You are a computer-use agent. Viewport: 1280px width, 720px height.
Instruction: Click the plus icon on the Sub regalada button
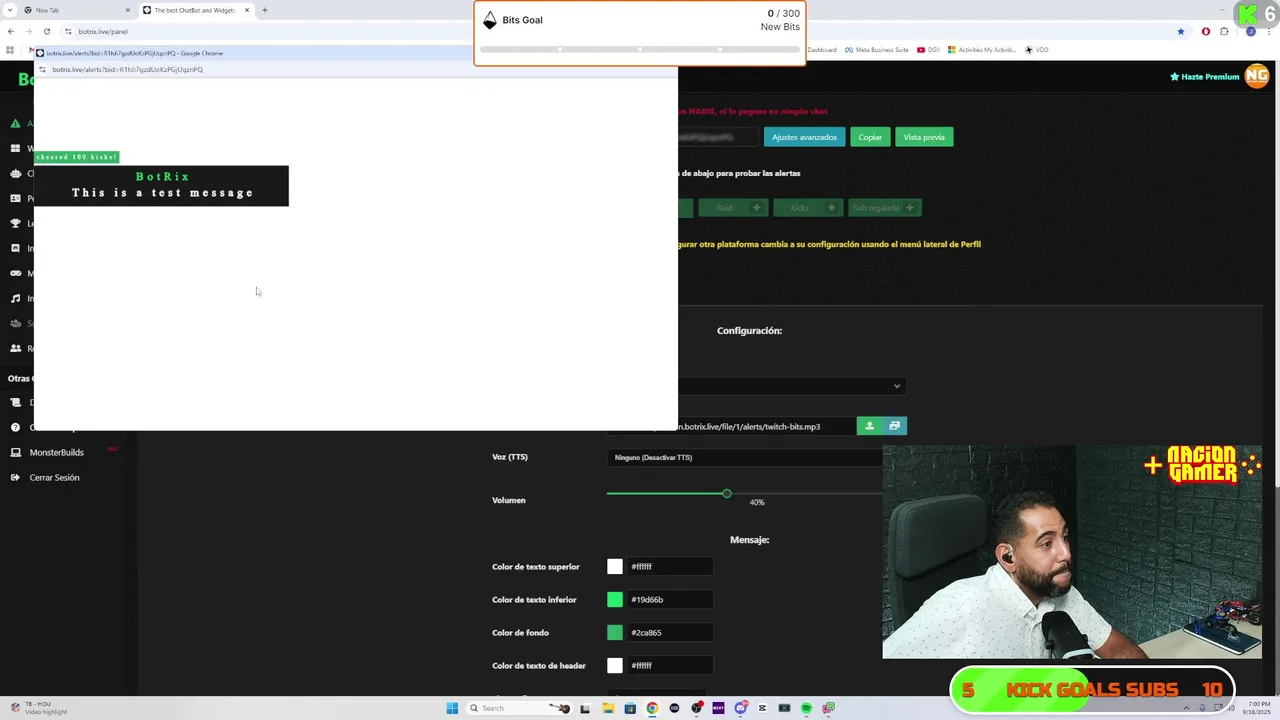pos(909,208)
